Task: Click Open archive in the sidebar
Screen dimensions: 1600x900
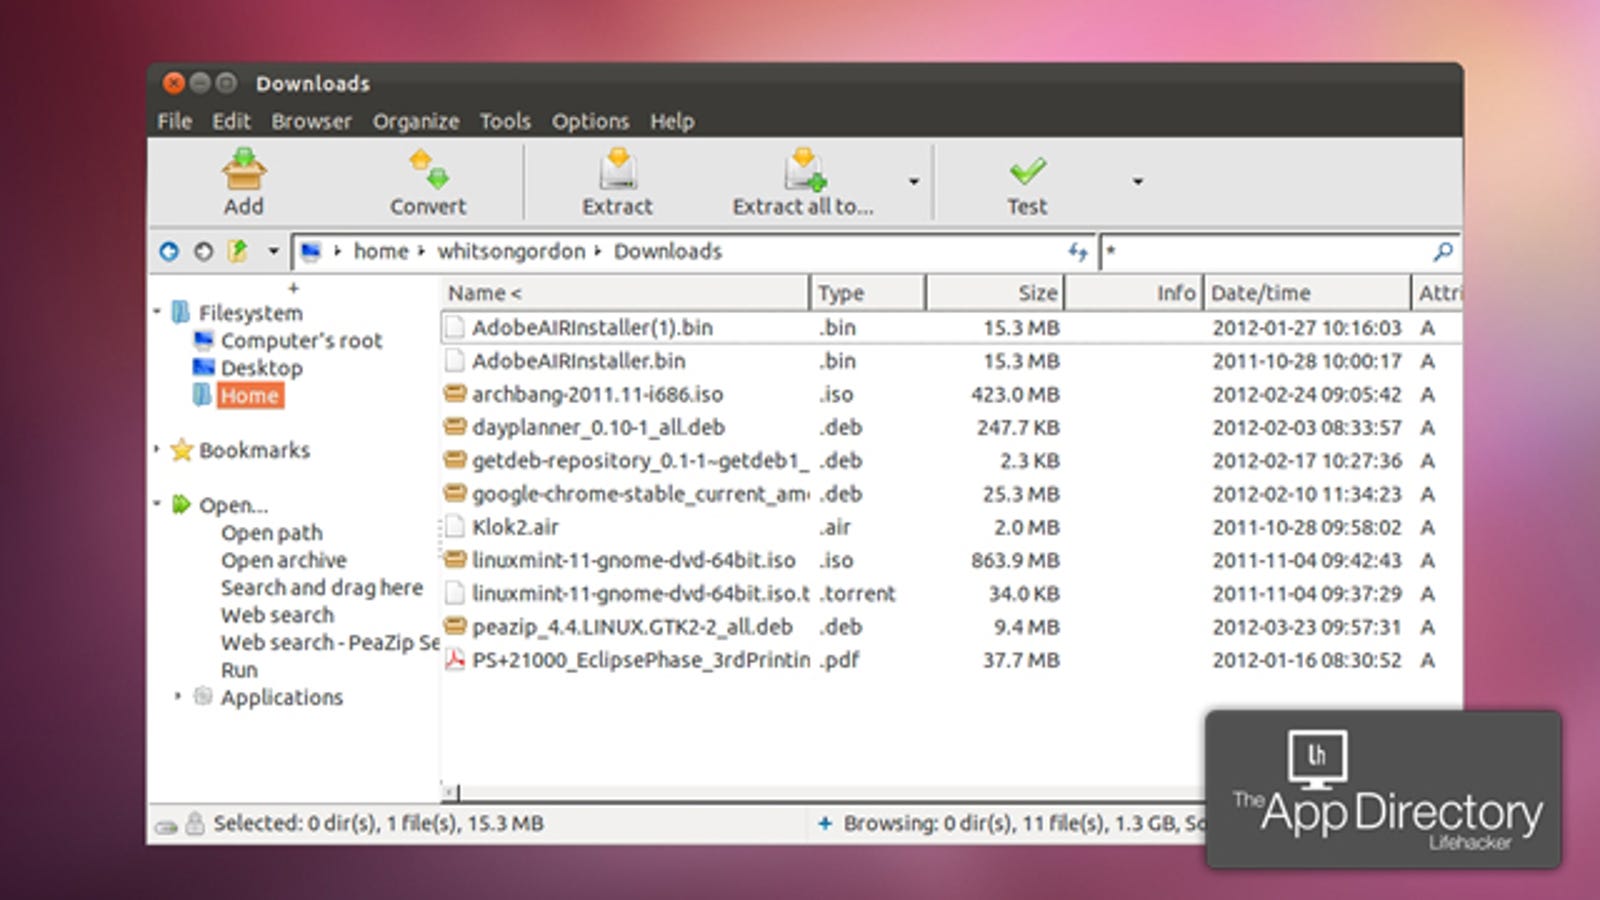Action: [283, 560]
